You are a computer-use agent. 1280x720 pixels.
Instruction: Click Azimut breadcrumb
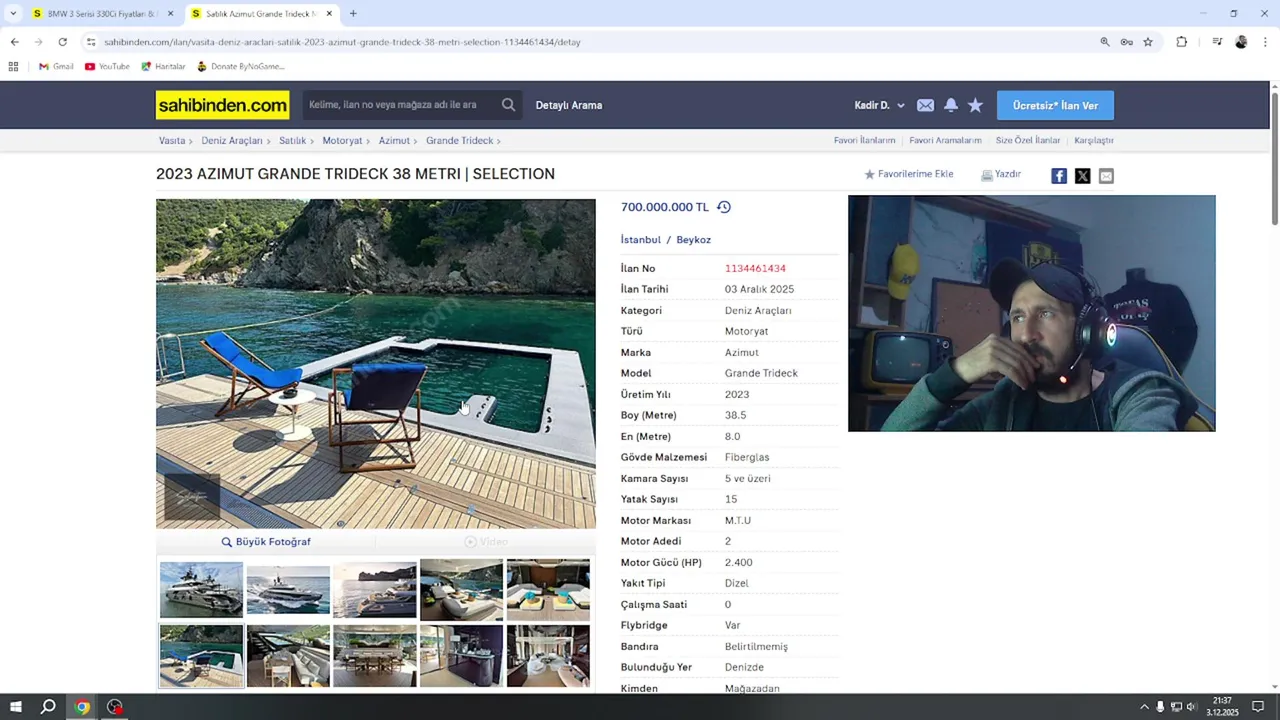394,141
